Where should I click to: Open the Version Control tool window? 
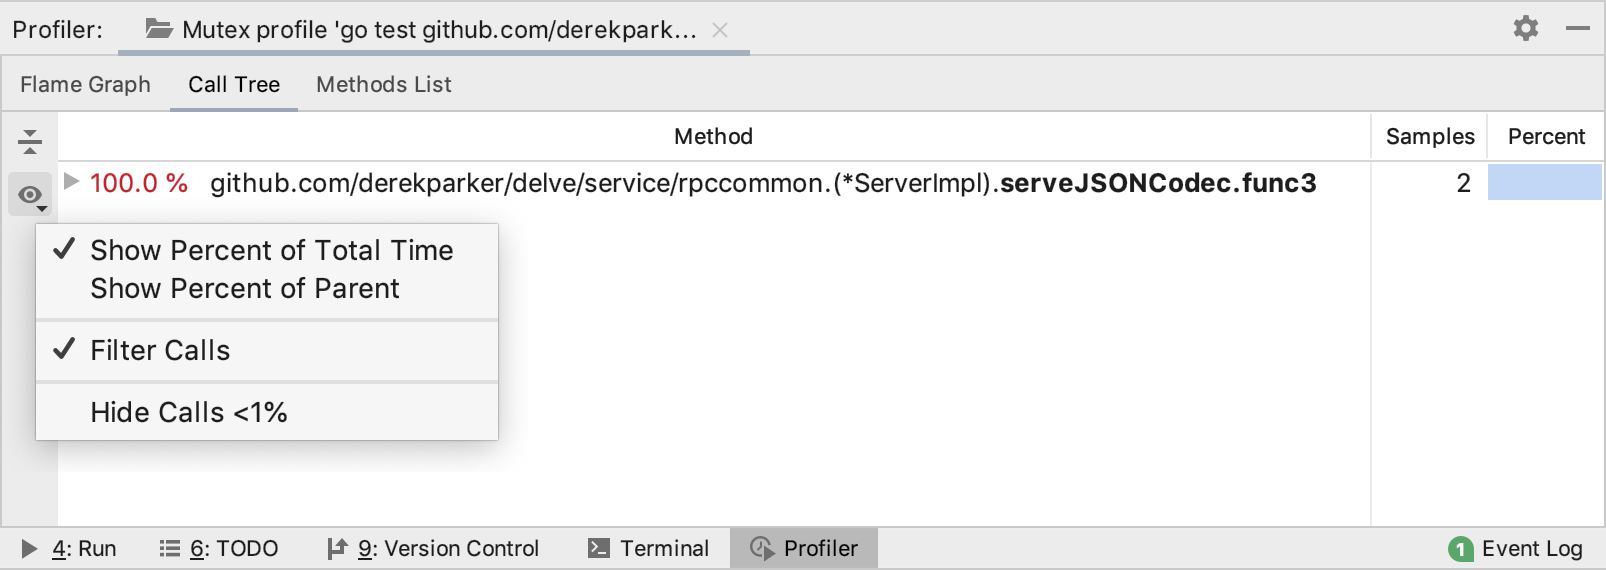433,548
